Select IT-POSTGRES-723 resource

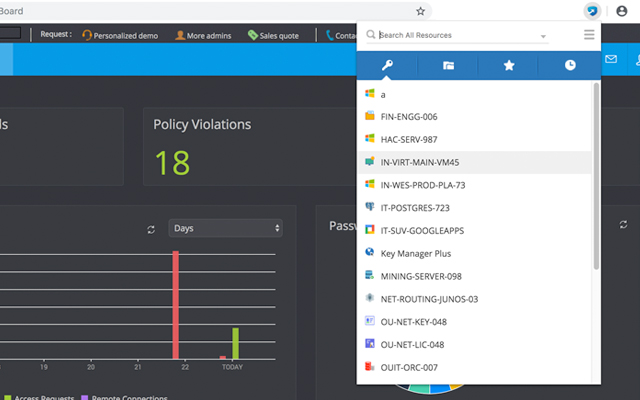click(x=474, y=208)
